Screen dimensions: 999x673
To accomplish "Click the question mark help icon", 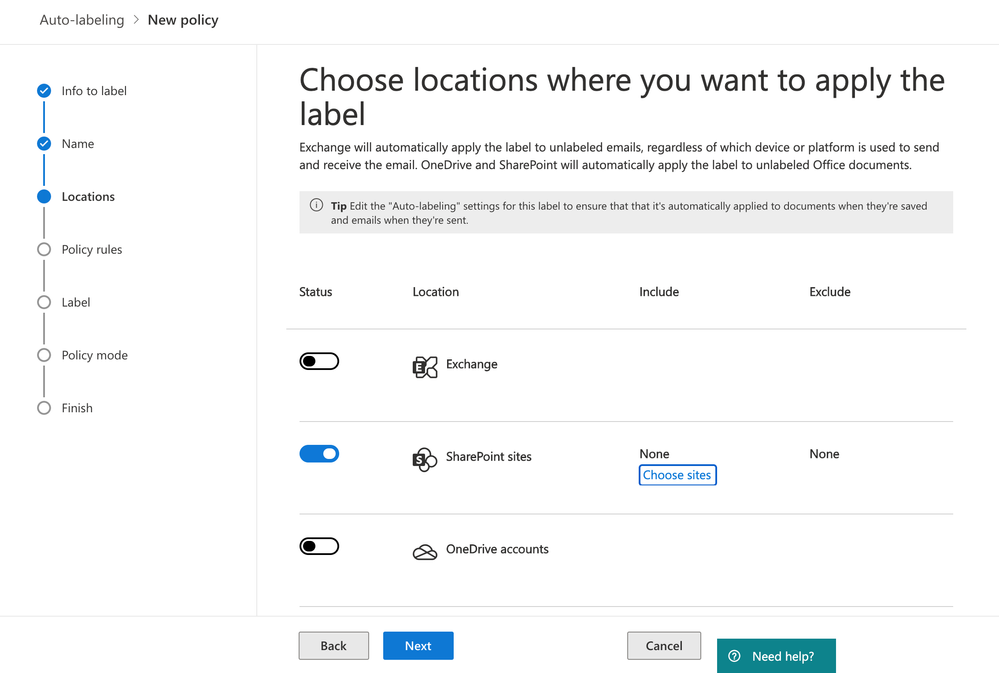I will pyautogui.click(x=735, y=657).
